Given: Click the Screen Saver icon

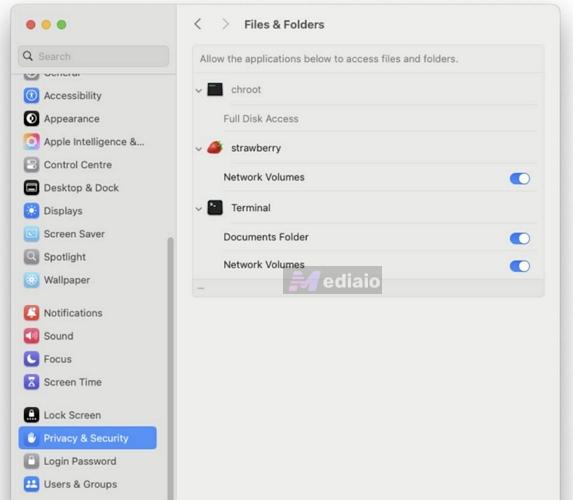Looking at the screenshot, I should [x=31, y=234].
